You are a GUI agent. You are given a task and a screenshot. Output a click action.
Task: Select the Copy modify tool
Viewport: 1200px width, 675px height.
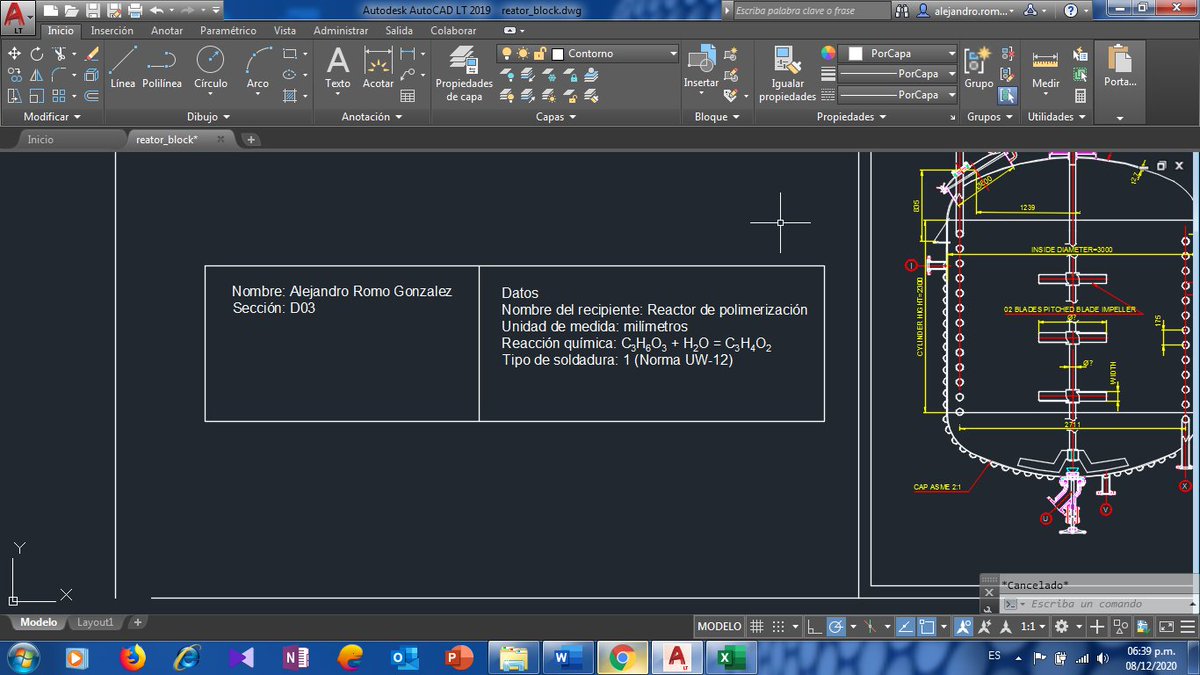[14, 75]
